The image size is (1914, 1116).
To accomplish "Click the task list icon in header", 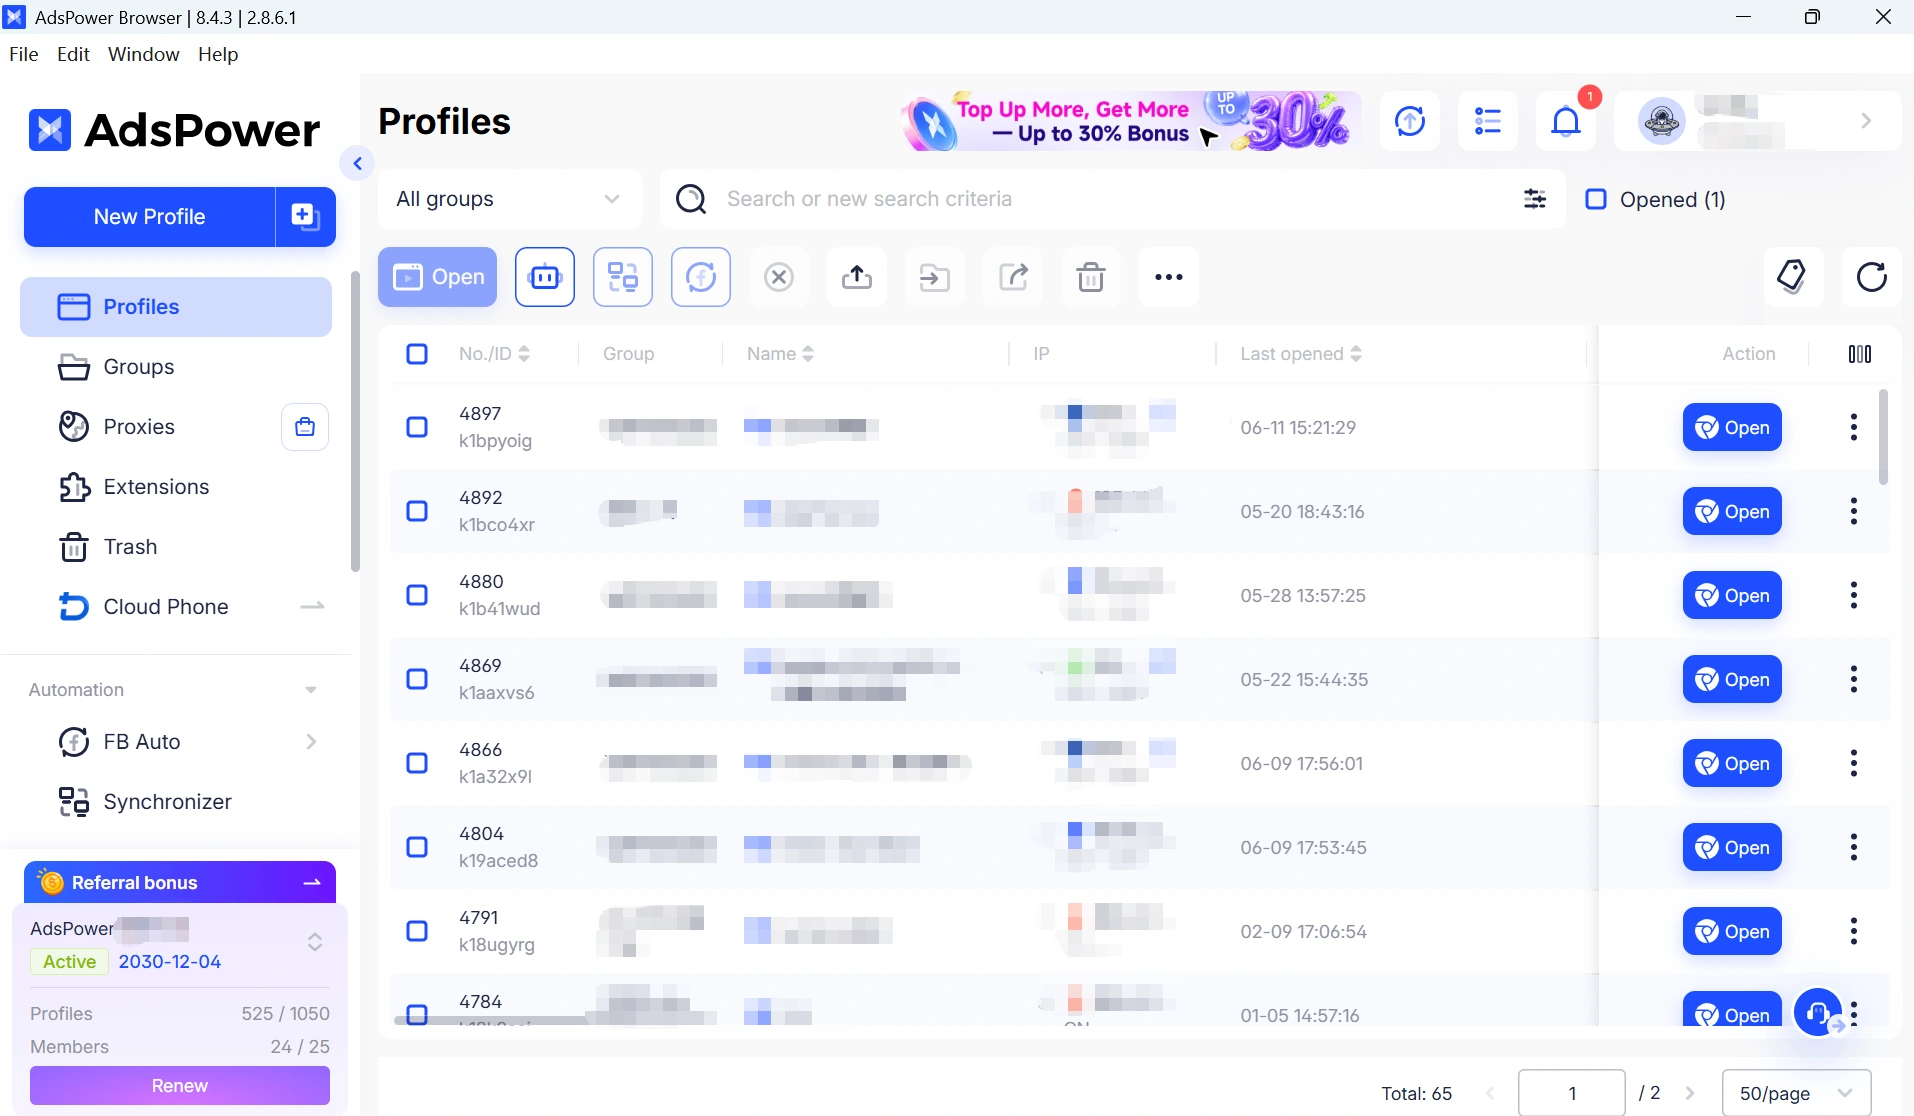I will coord(1488,121).
